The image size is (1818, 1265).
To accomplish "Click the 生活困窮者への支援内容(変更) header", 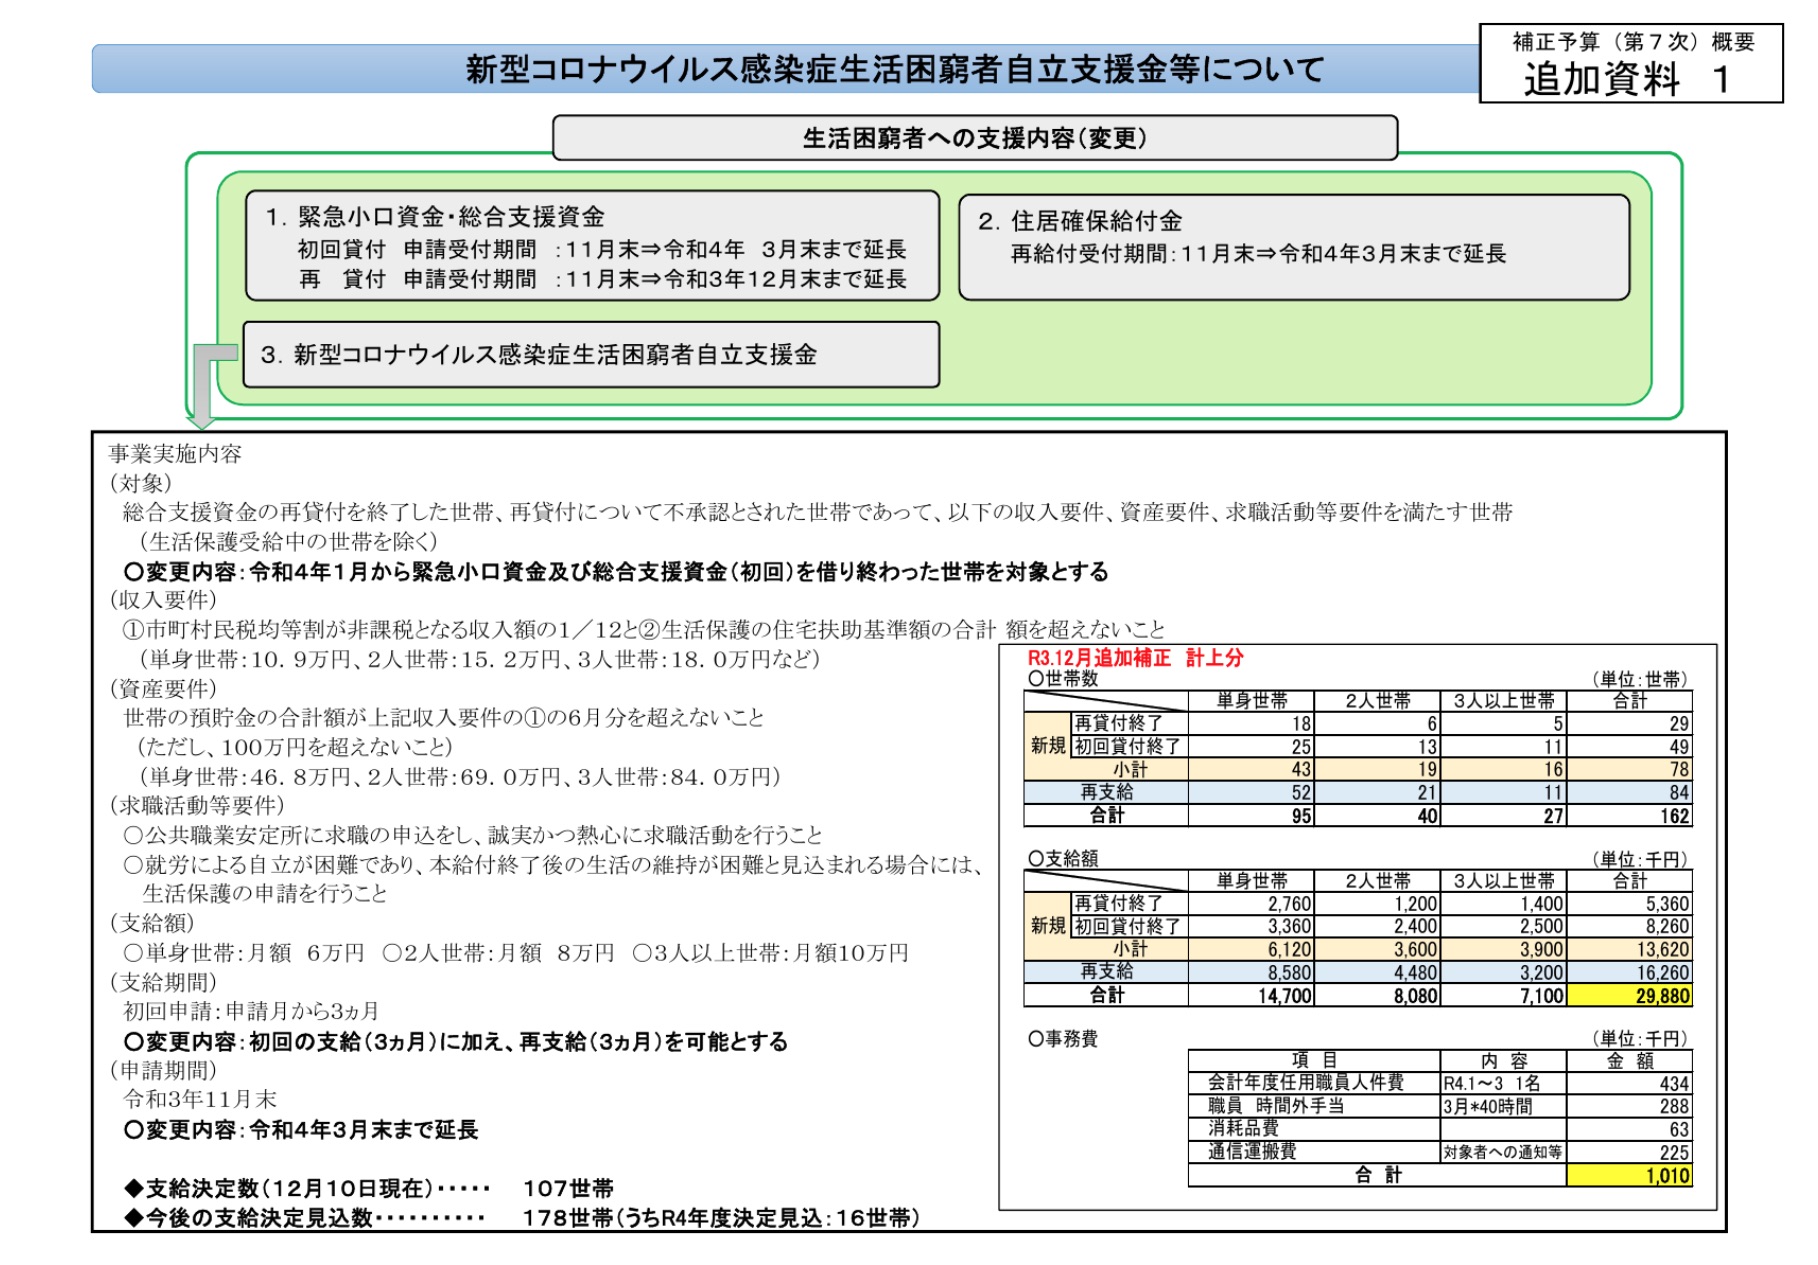I will 975,138.
